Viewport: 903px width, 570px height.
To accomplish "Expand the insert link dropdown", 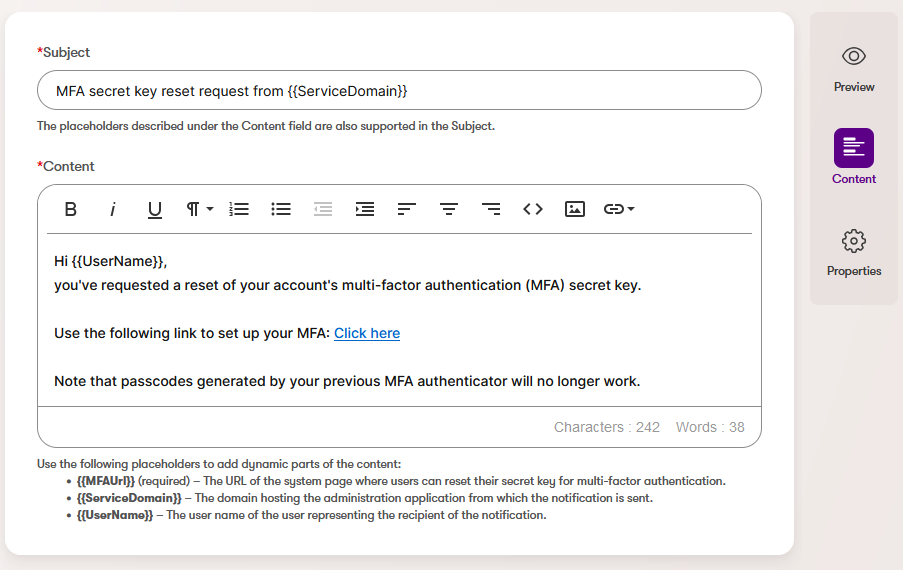I will (619, 209).
